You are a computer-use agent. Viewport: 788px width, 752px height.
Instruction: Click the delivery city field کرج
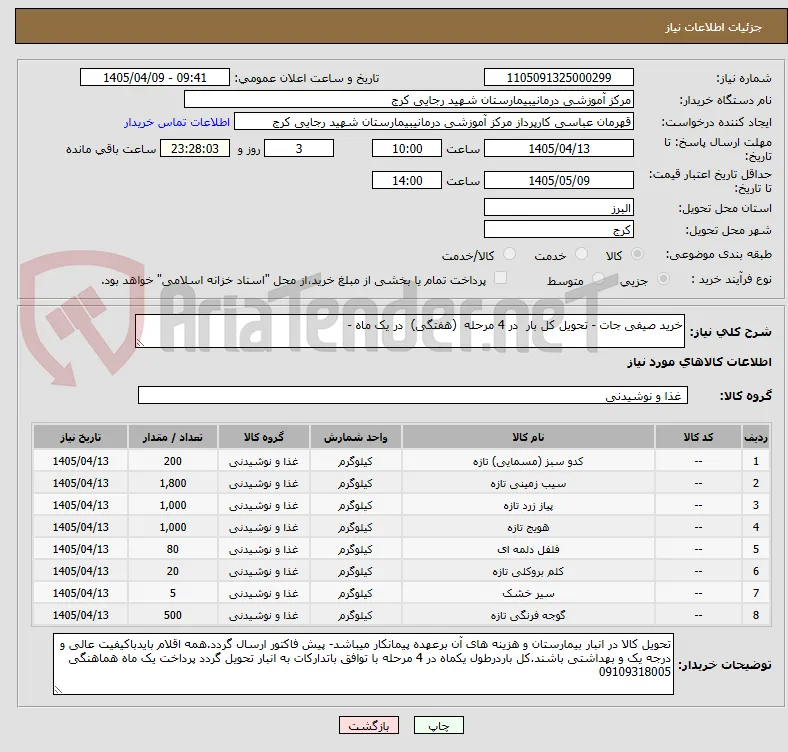click(558, 229)
